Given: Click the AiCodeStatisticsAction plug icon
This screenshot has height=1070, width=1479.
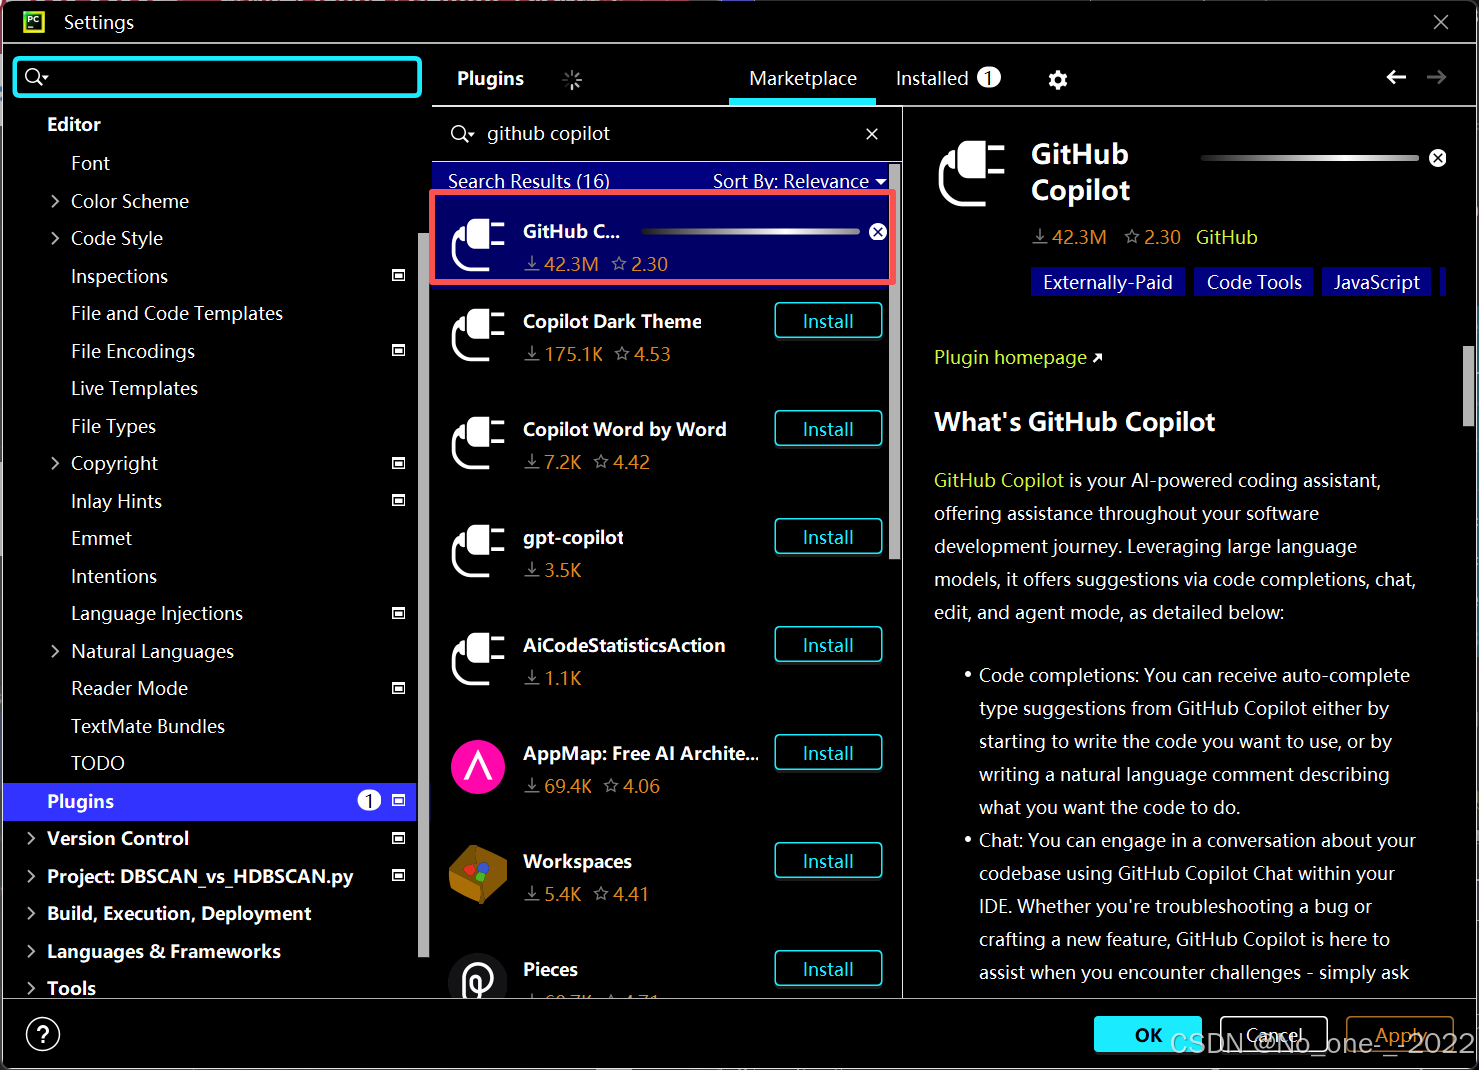Looking at the screenshot, I should (478, 659).
